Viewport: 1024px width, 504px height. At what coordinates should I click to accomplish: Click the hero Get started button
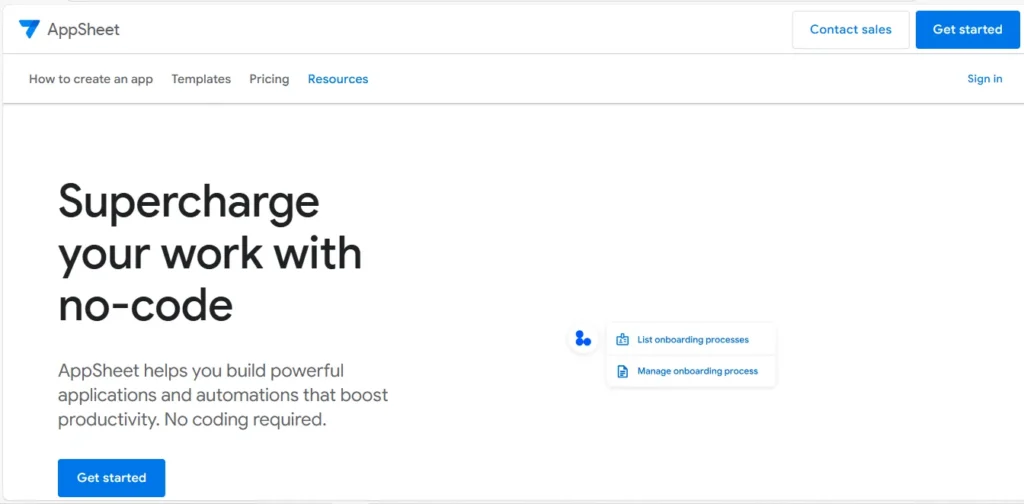pos(112,478)
